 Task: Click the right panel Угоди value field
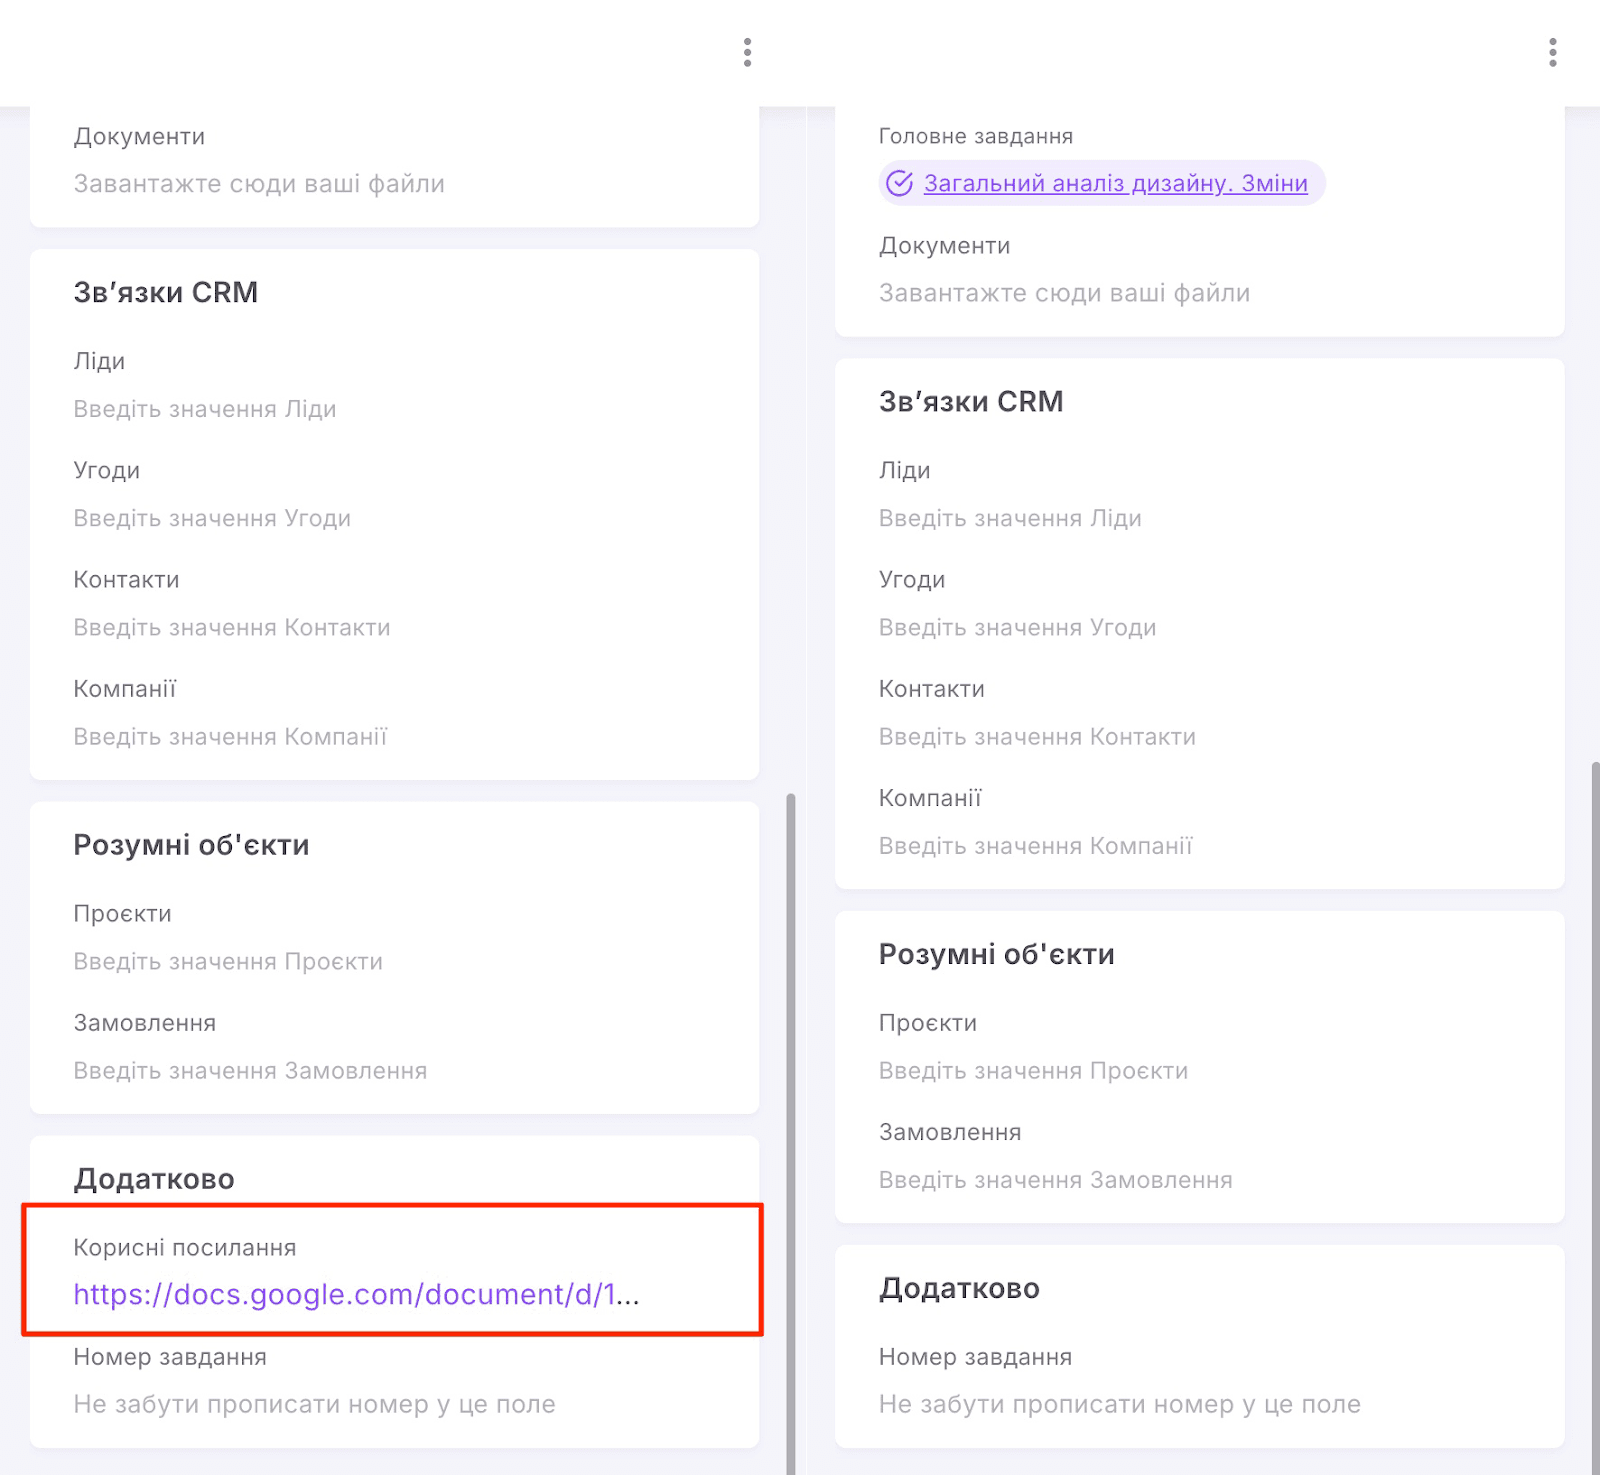click(1017, 627)
